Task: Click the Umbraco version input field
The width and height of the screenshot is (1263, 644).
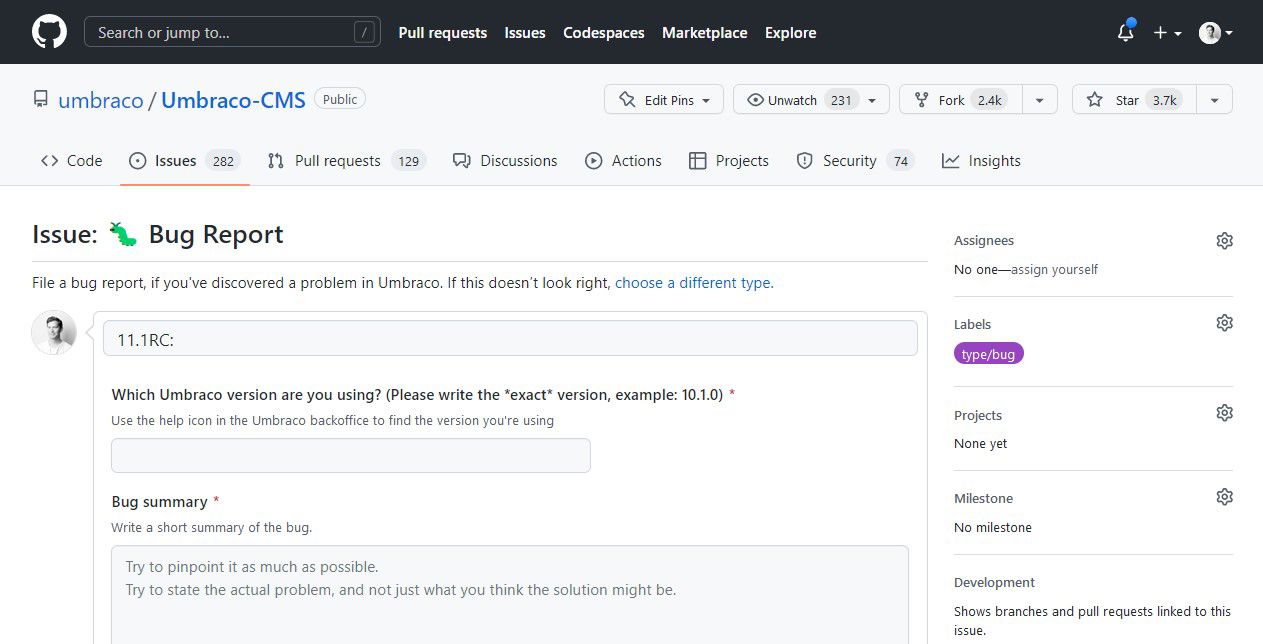Action: coord(351,455)
